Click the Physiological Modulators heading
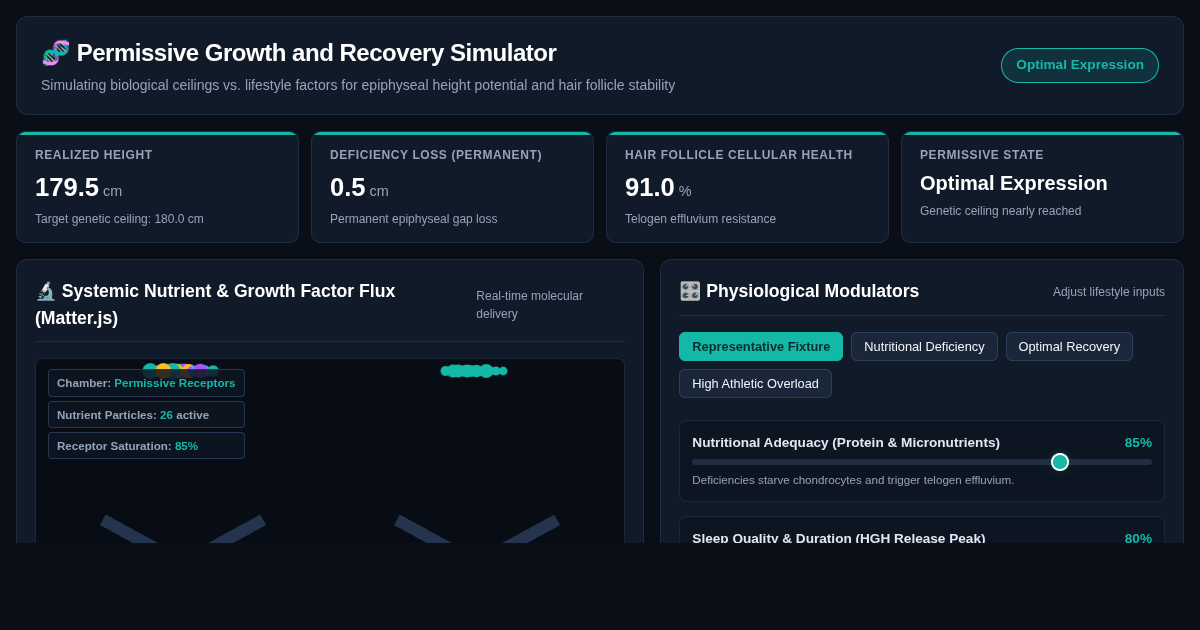This screenshot has width=1200, height=630. click(812, 291)
